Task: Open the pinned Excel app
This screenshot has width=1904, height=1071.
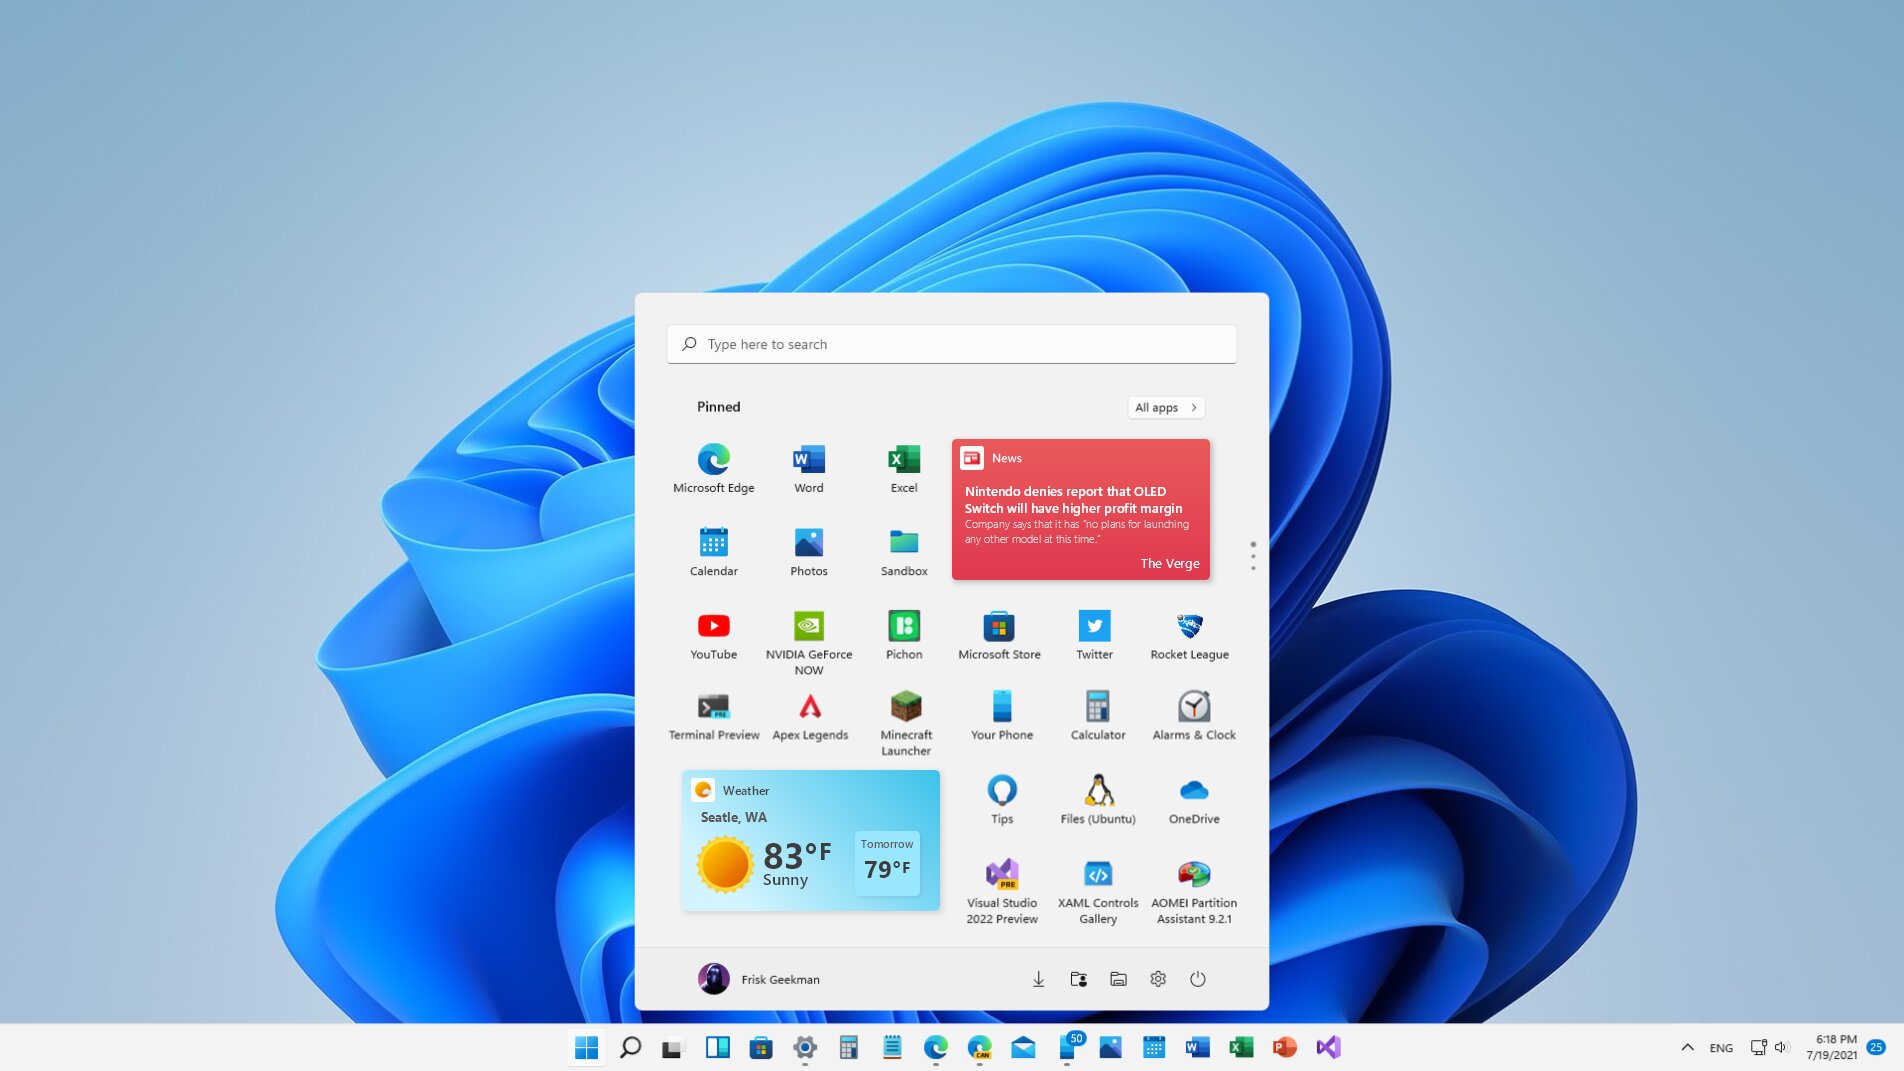Action: (903, 468)
